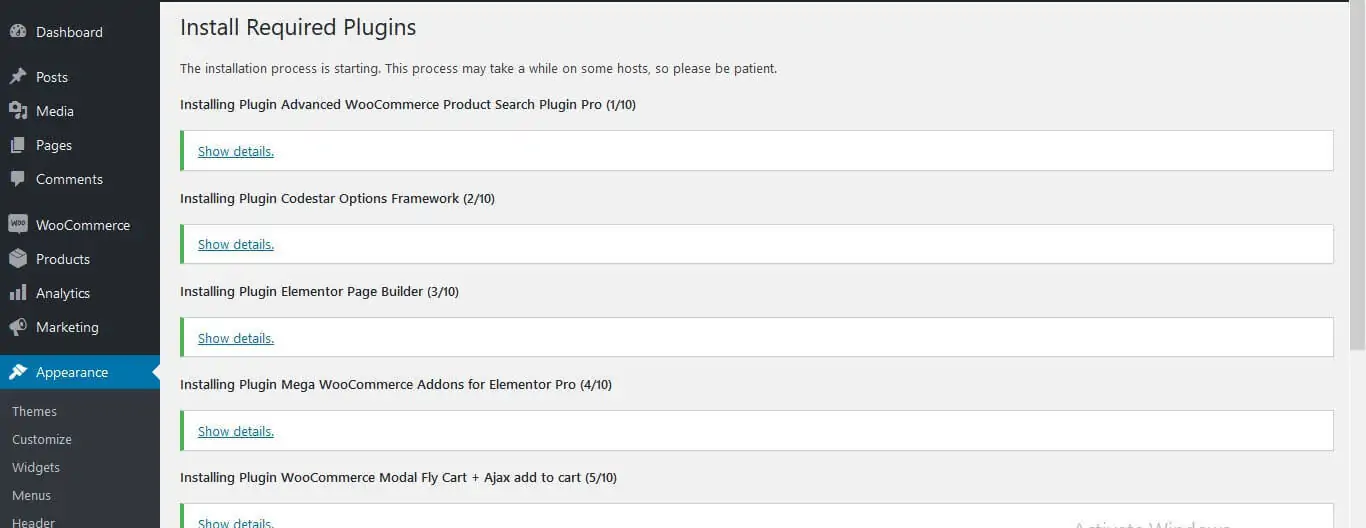
Task: Open the Customize submenu item
Action: pos(42,439)
